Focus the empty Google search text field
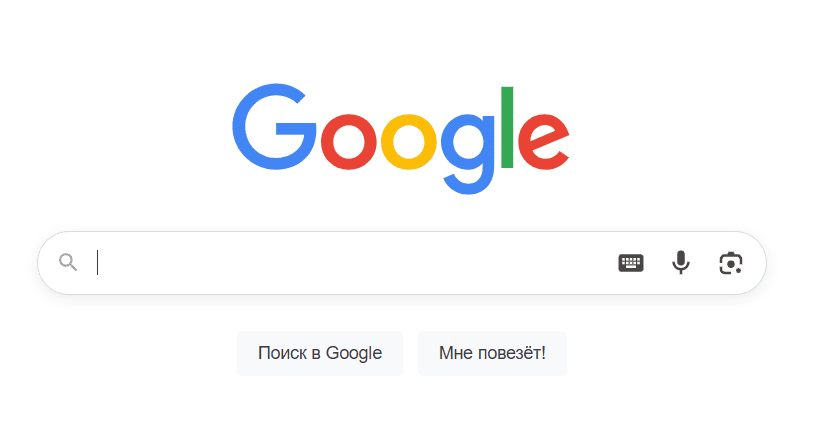Image resolution: width=818 pixels, height=425 pixels. click(x=352, y=262)
